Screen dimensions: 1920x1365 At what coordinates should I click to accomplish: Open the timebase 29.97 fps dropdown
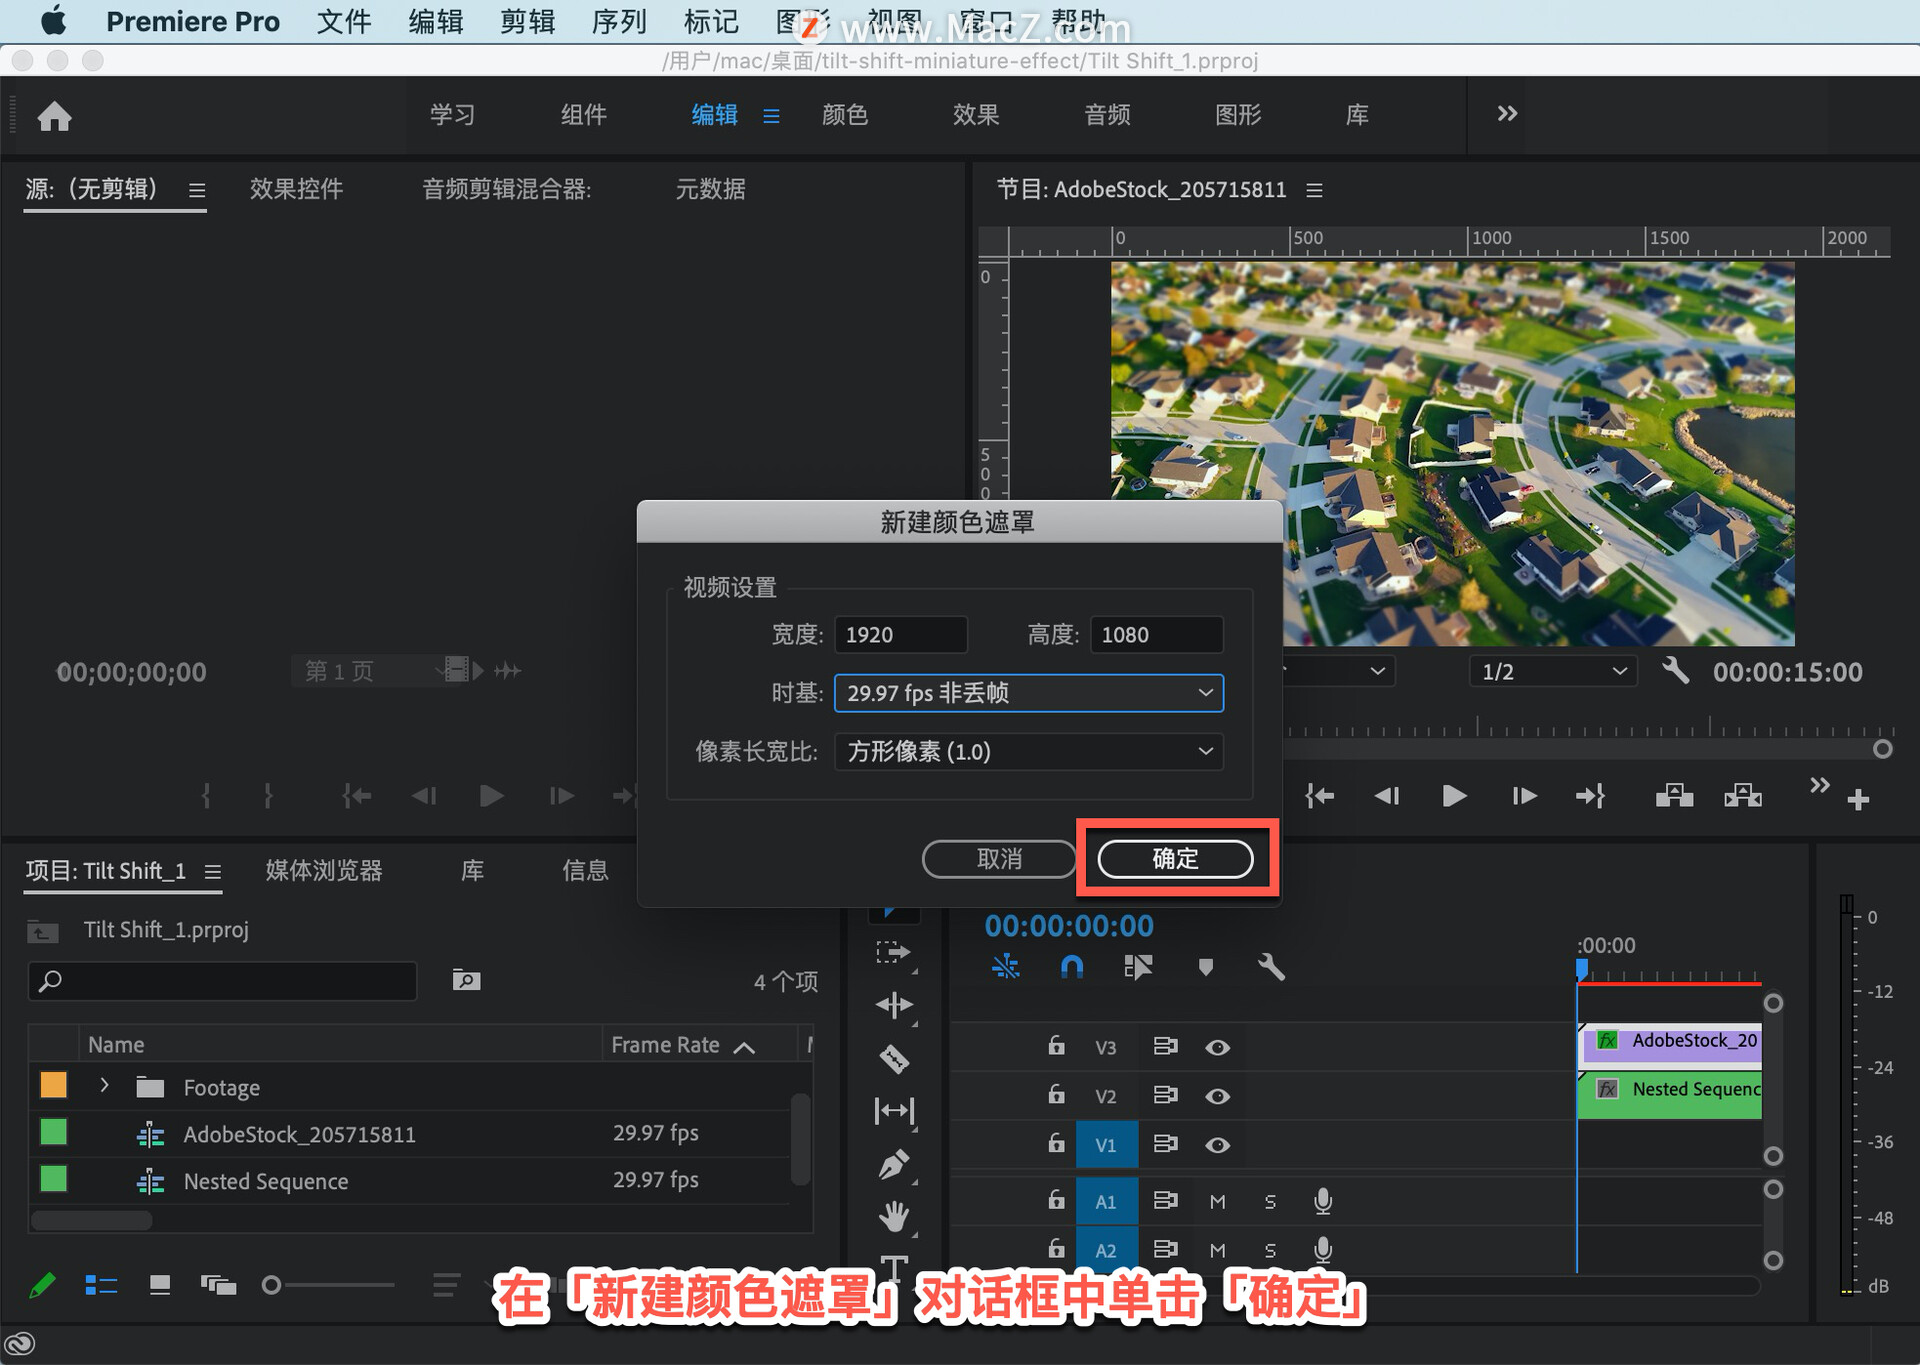[x=1028, y=693]
